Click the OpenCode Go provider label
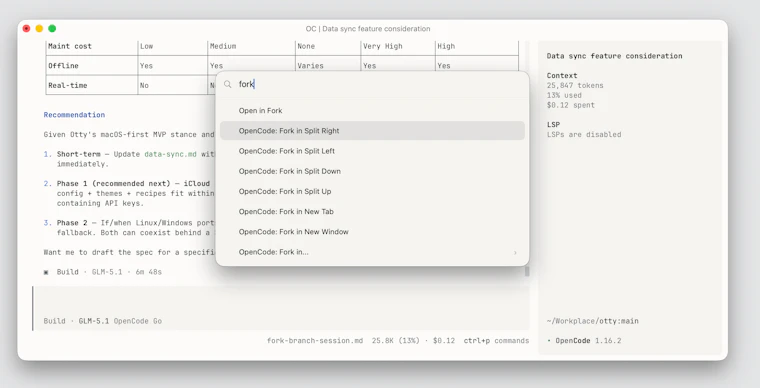 (x=138, y=321)
